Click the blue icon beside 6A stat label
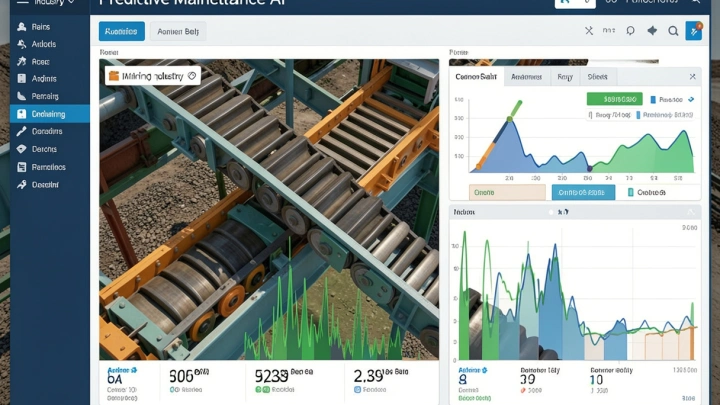Image resolution: width=720 pixels, height=405 pixels. coord(134,370)
